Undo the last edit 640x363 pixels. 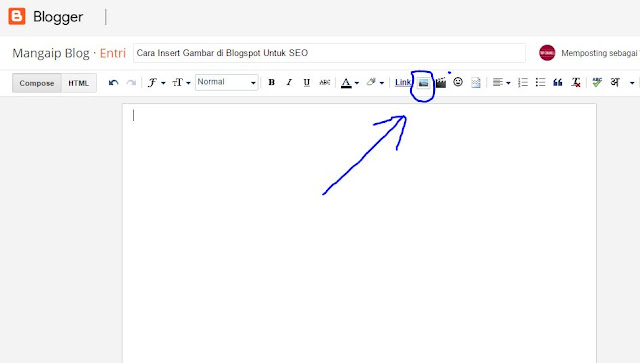click(x=113, y=83)
